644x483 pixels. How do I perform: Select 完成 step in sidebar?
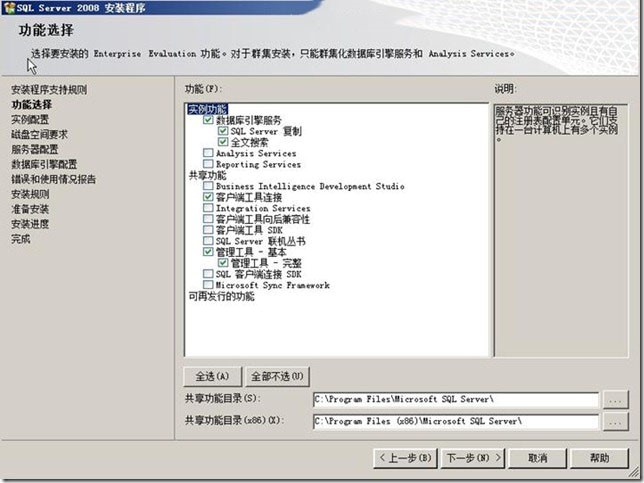tap(21, 239)
